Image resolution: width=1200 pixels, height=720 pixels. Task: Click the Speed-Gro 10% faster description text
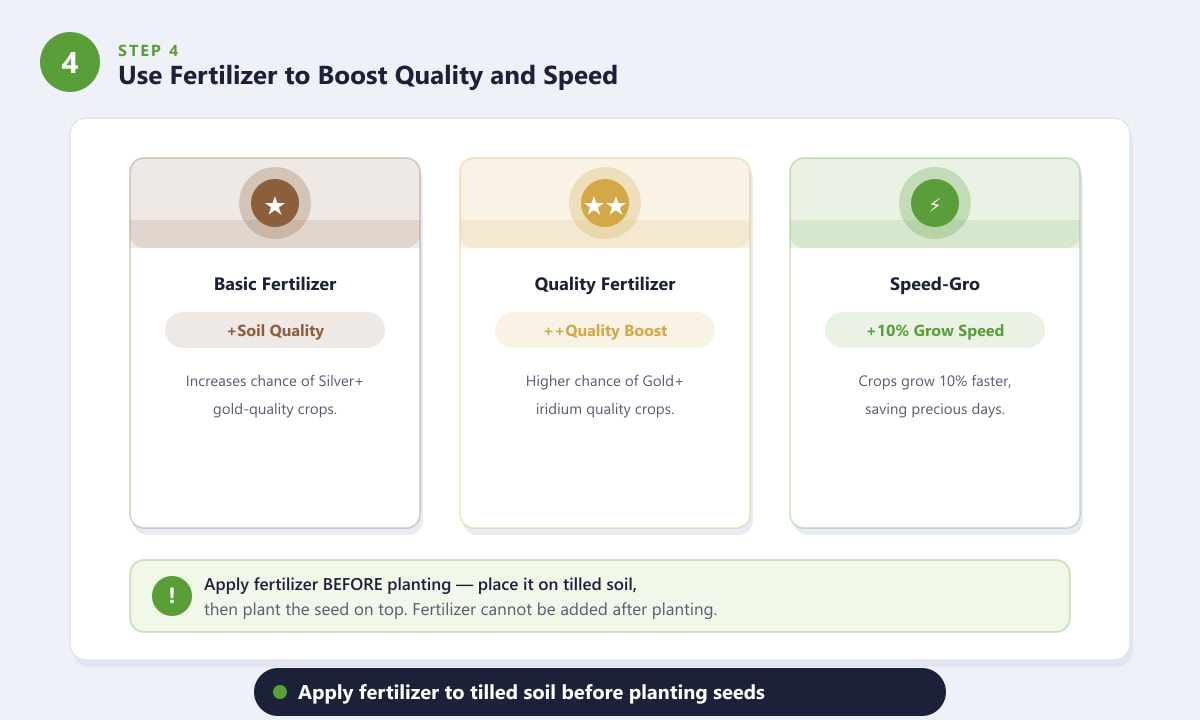[935, 395]
